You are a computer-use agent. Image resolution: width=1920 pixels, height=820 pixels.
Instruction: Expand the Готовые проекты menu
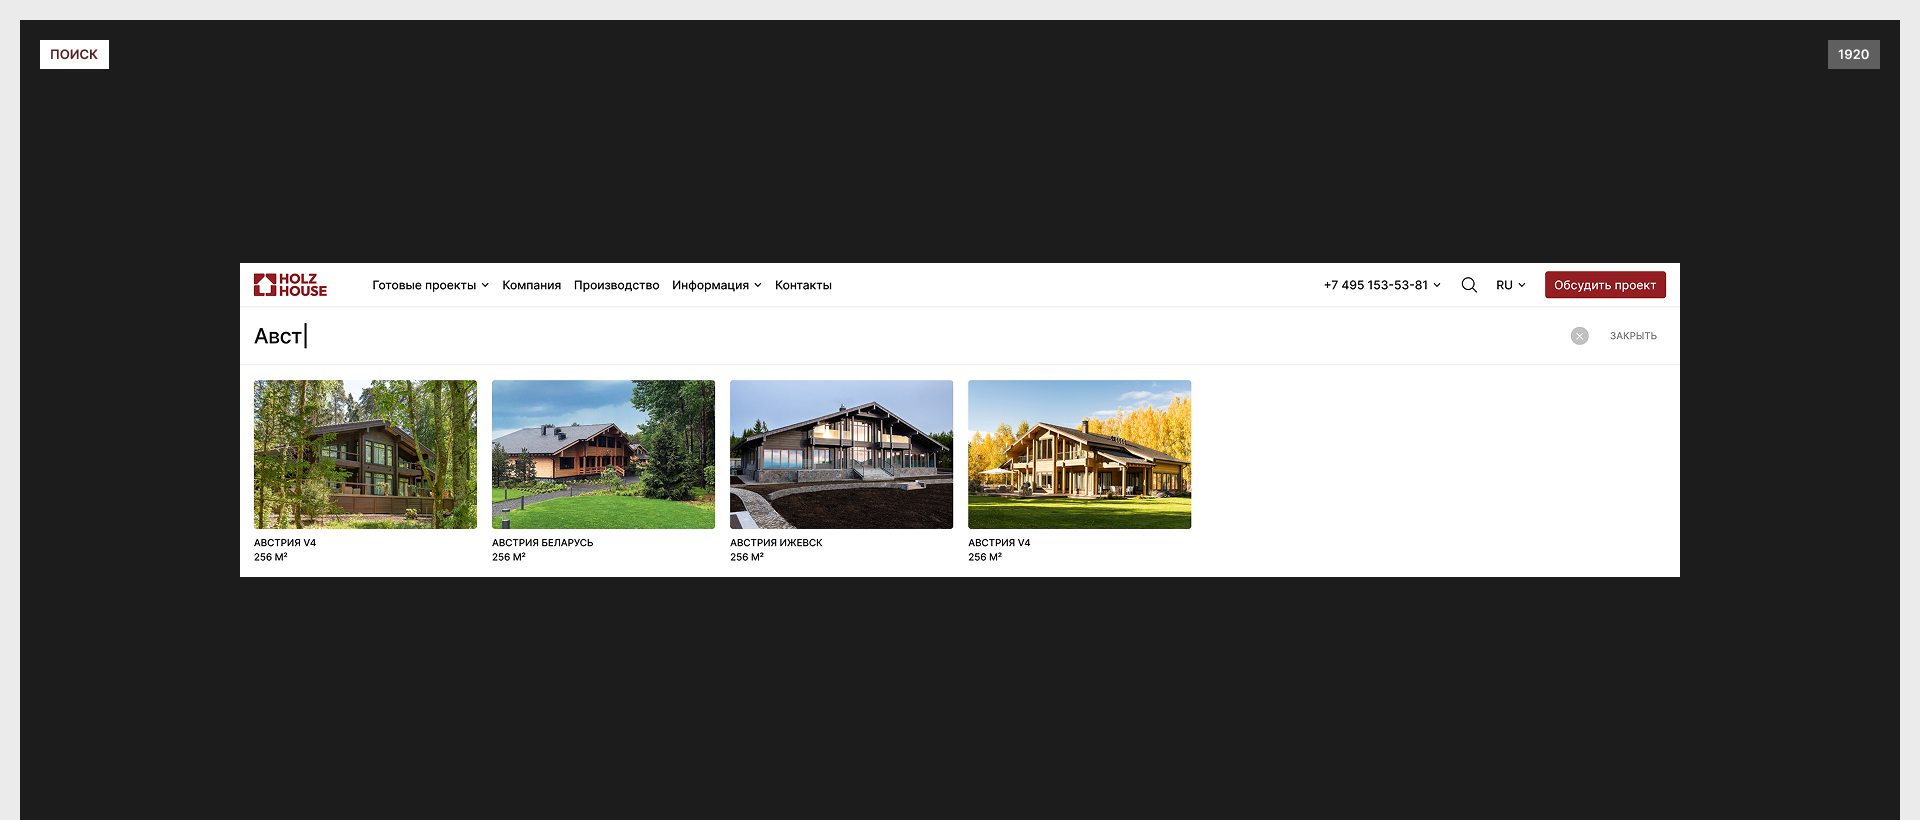pos(430,285)
